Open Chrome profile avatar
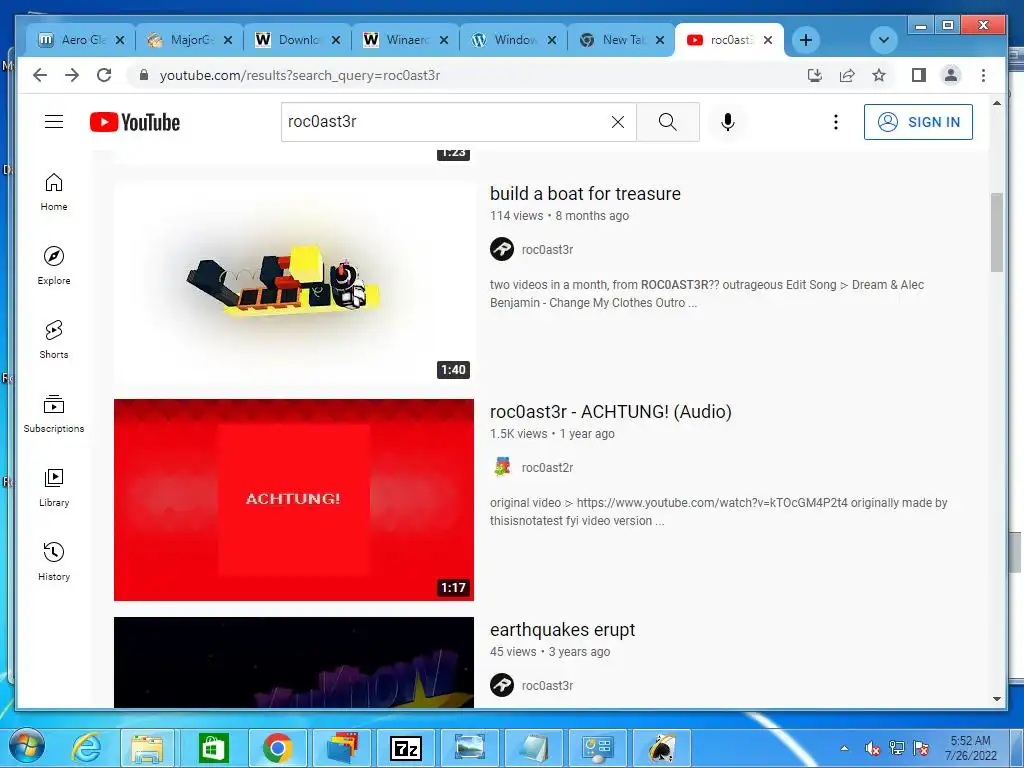1024x768 pixels. (951, 75)
